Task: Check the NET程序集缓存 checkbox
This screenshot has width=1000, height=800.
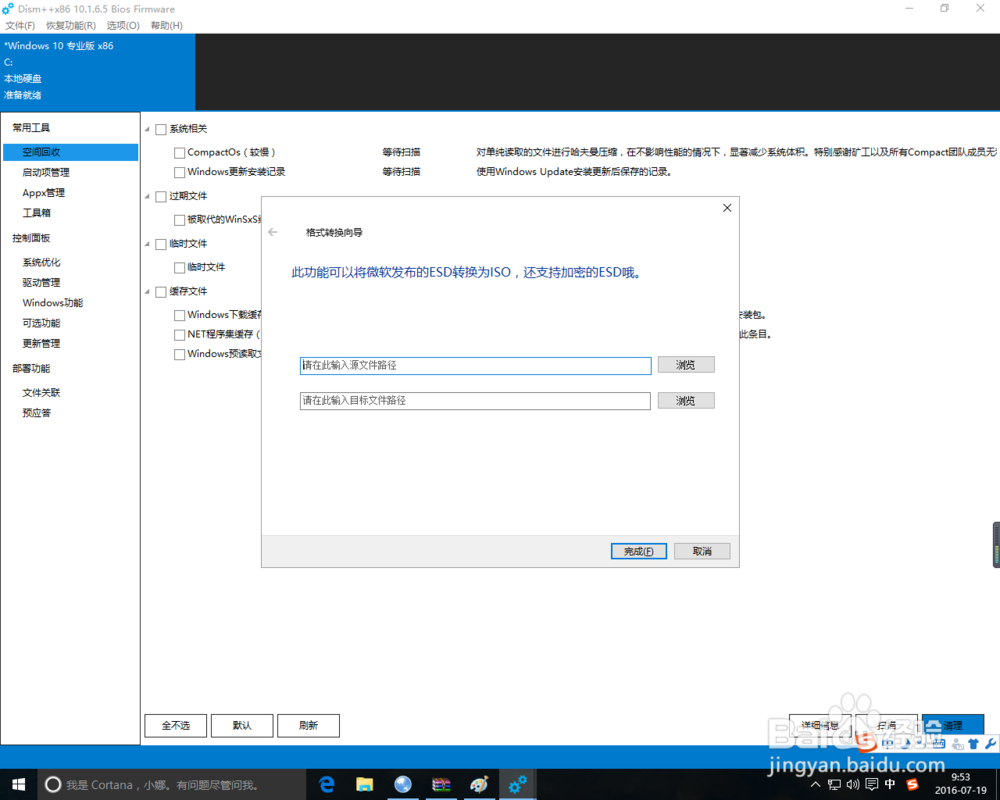Action: pyautogui.click(x=179, y=334)
